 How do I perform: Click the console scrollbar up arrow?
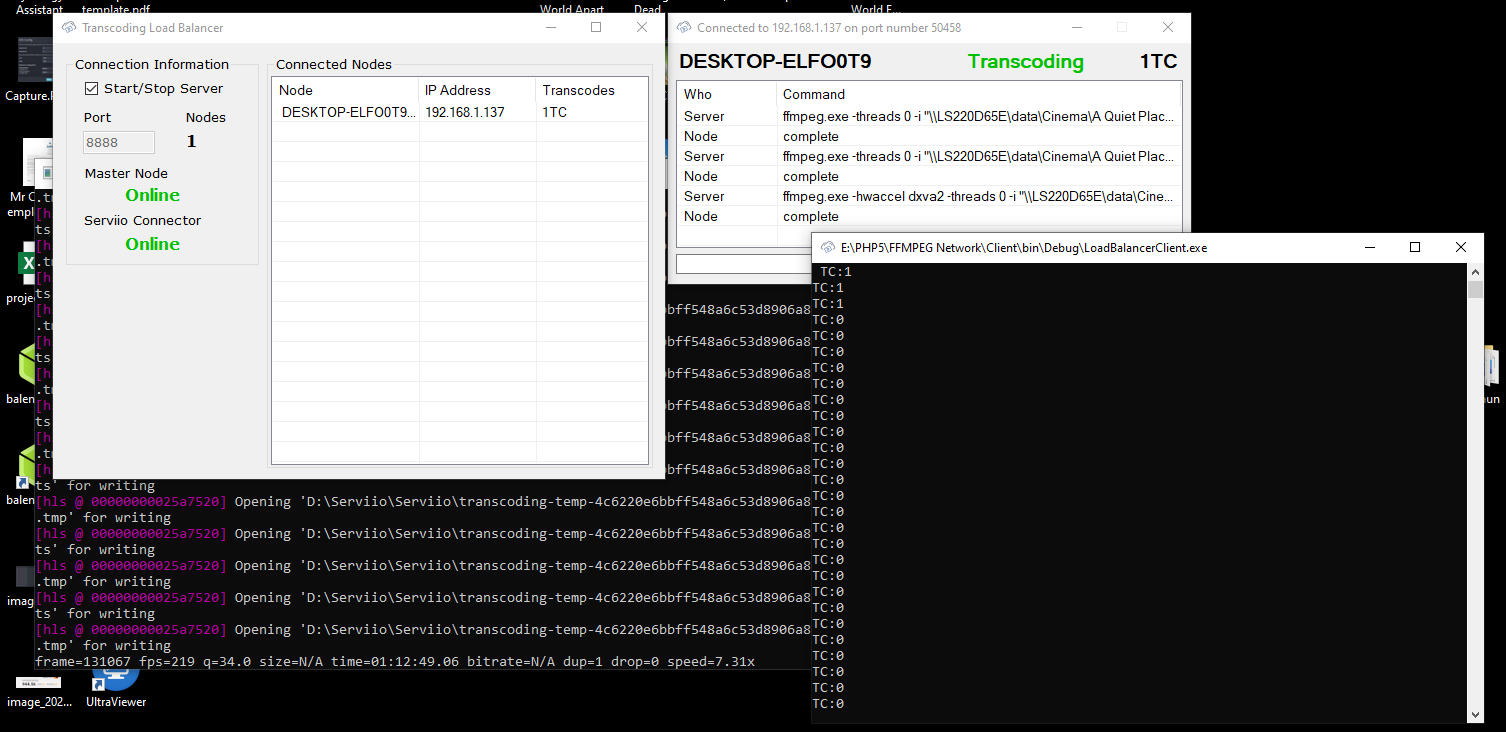(x=1475, y=272)
